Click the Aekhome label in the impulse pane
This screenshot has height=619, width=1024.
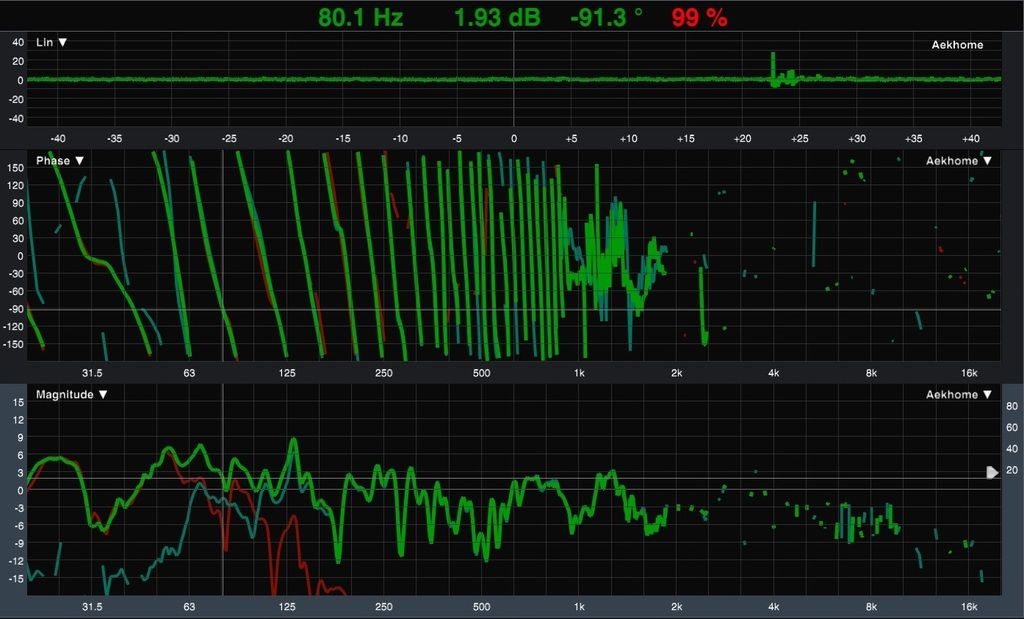957,45
